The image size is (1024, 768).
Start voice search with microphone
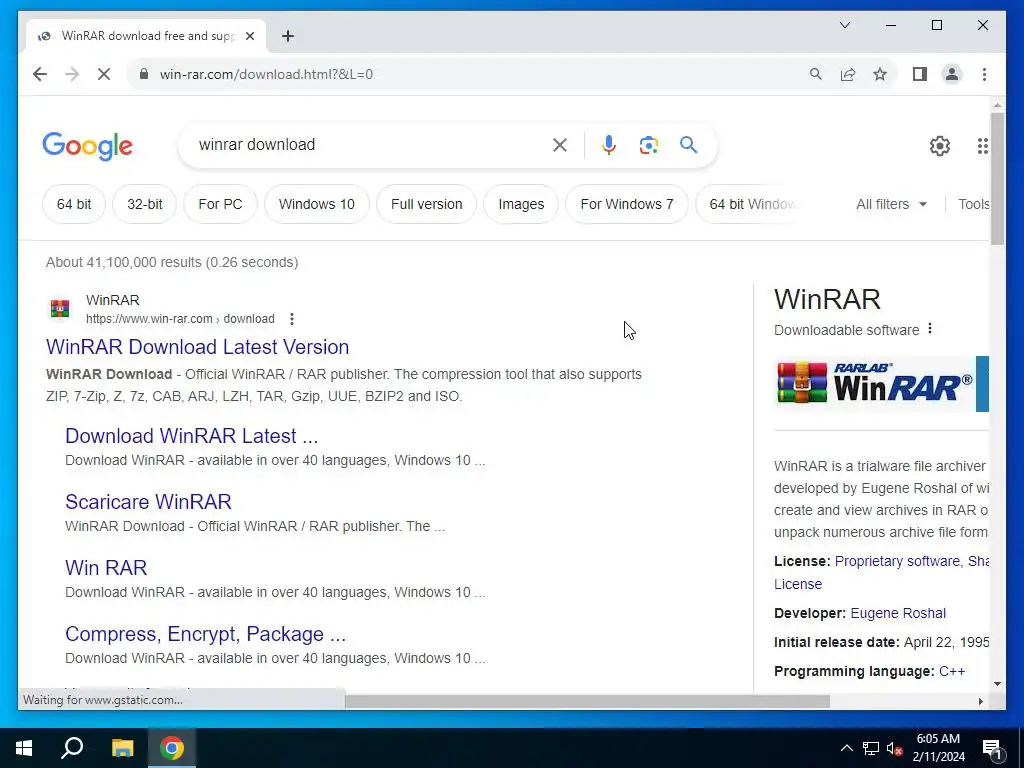[609, 145]
